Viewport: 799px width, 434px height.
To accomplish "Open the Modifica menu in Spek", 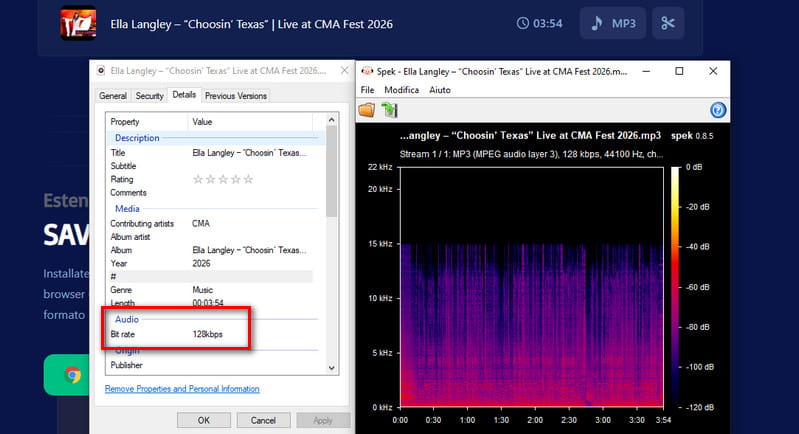I will (x=402, y=90).
